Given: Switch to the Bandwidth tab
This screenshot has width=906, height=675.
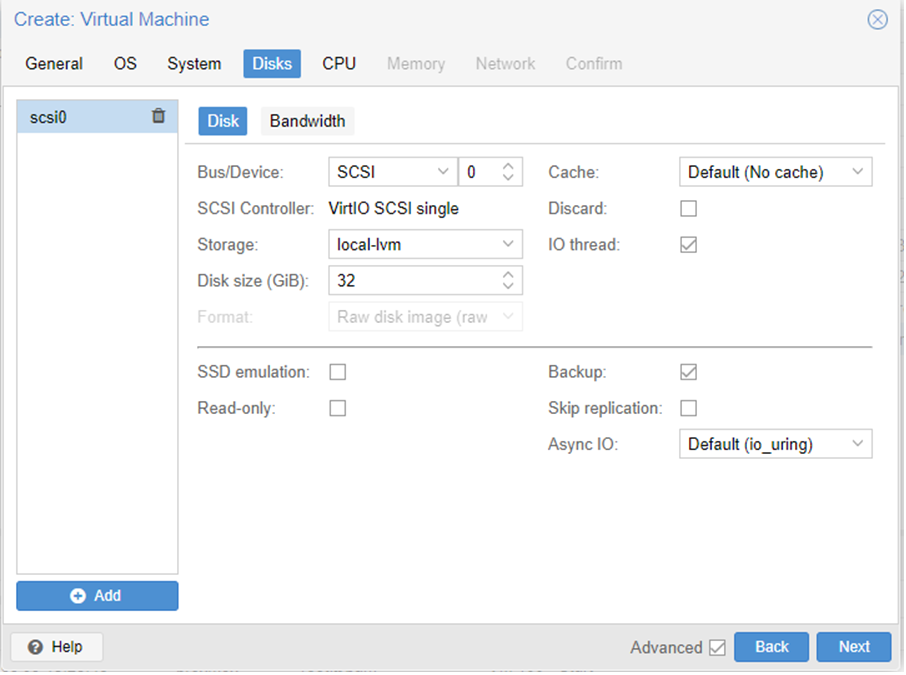Looking at the screenshot, I should click(307, 120).
